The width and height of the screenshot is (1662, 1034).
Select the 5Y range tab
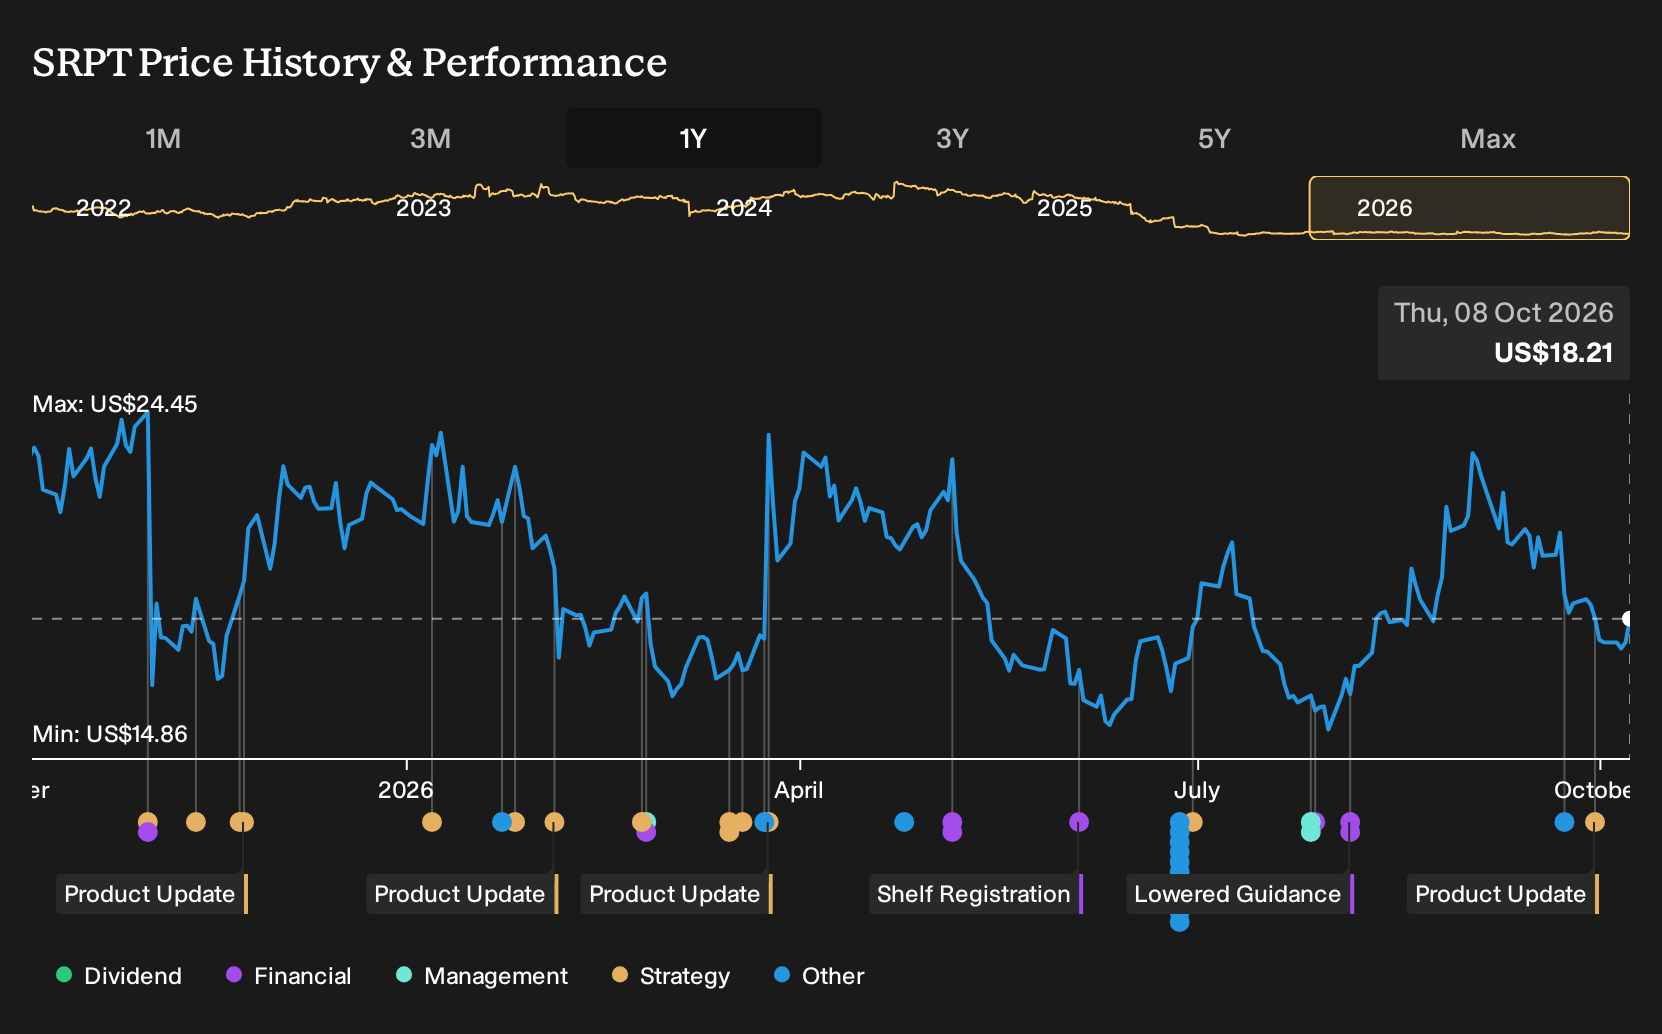pos(1214,138)
